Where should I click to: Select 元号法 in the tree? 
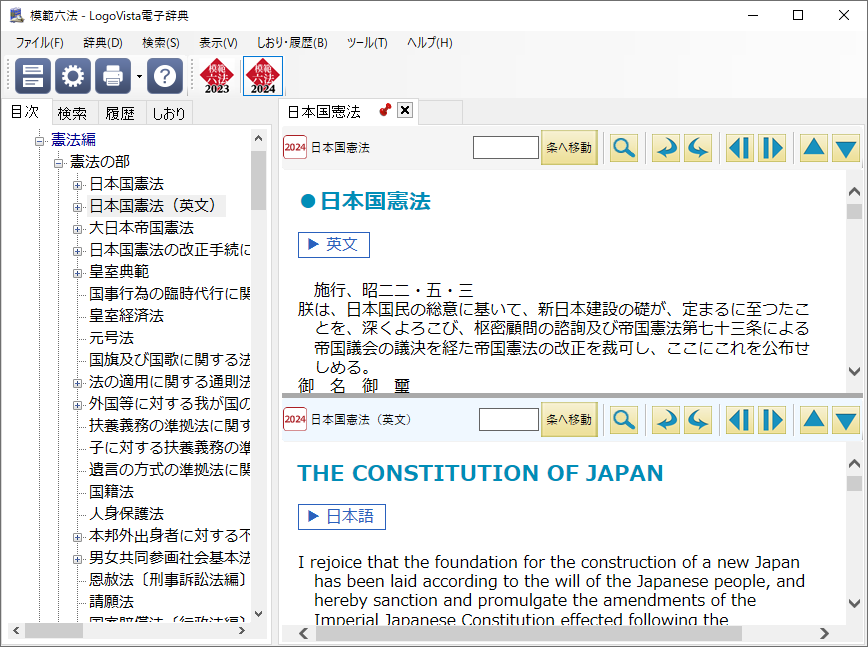[x=112, y=338]
